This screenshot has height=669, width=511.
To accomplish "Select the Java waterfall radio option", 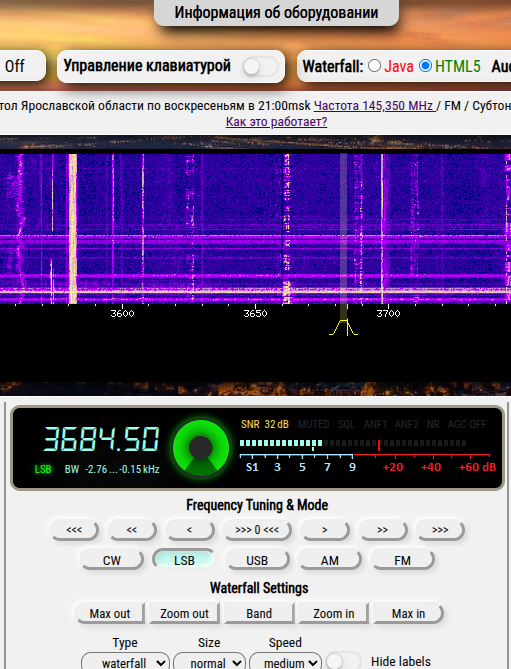I will click(x=375, y=66).
